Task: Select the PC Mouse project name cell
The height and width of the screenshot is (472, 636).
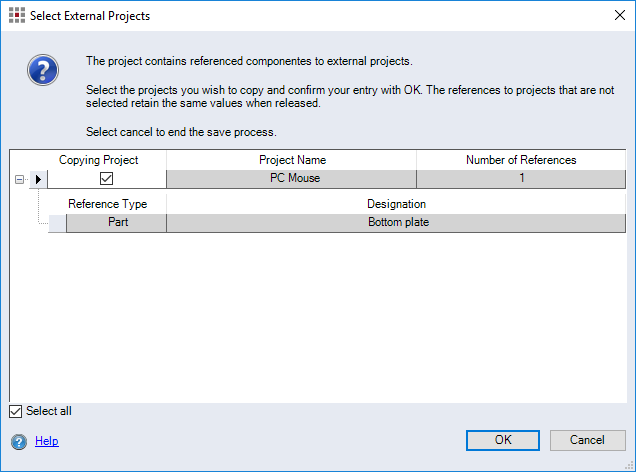Action: pyautogui.click(x=291, y=179)
